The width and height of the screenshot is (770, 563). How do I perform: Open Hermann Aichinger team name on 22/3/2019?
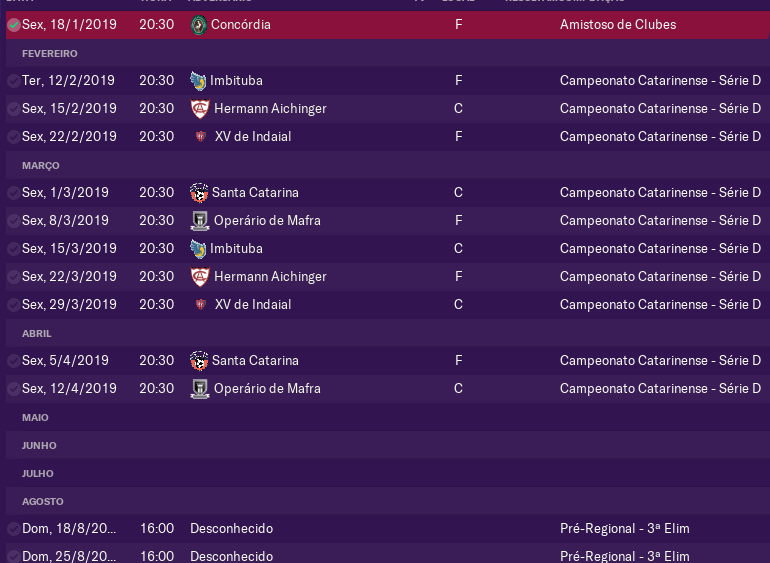(270, 277)
